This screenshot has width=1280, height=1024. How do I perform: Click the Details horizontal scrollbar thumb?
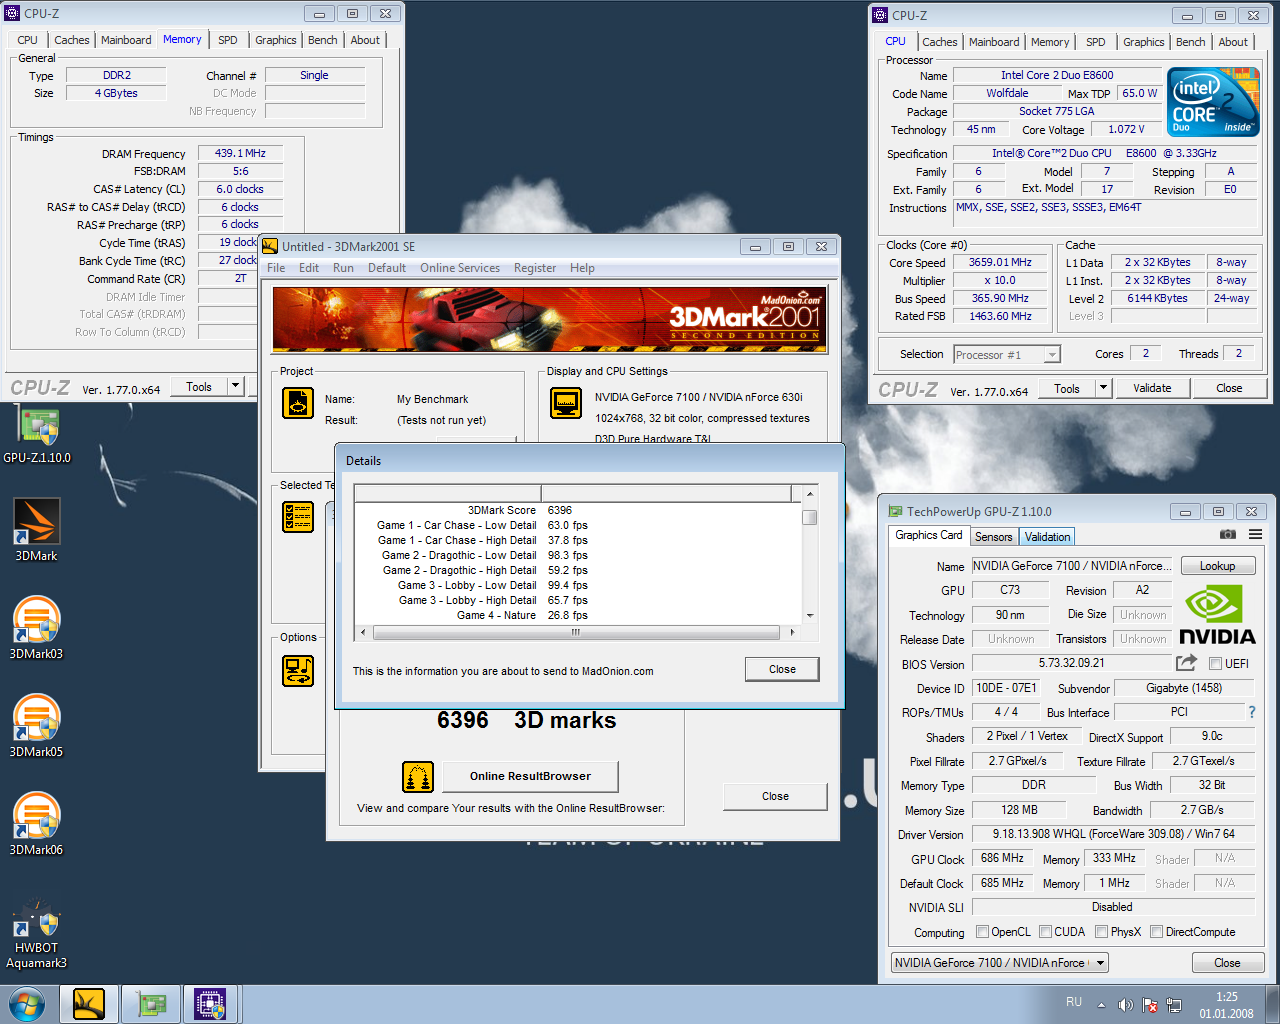(575, 632)
